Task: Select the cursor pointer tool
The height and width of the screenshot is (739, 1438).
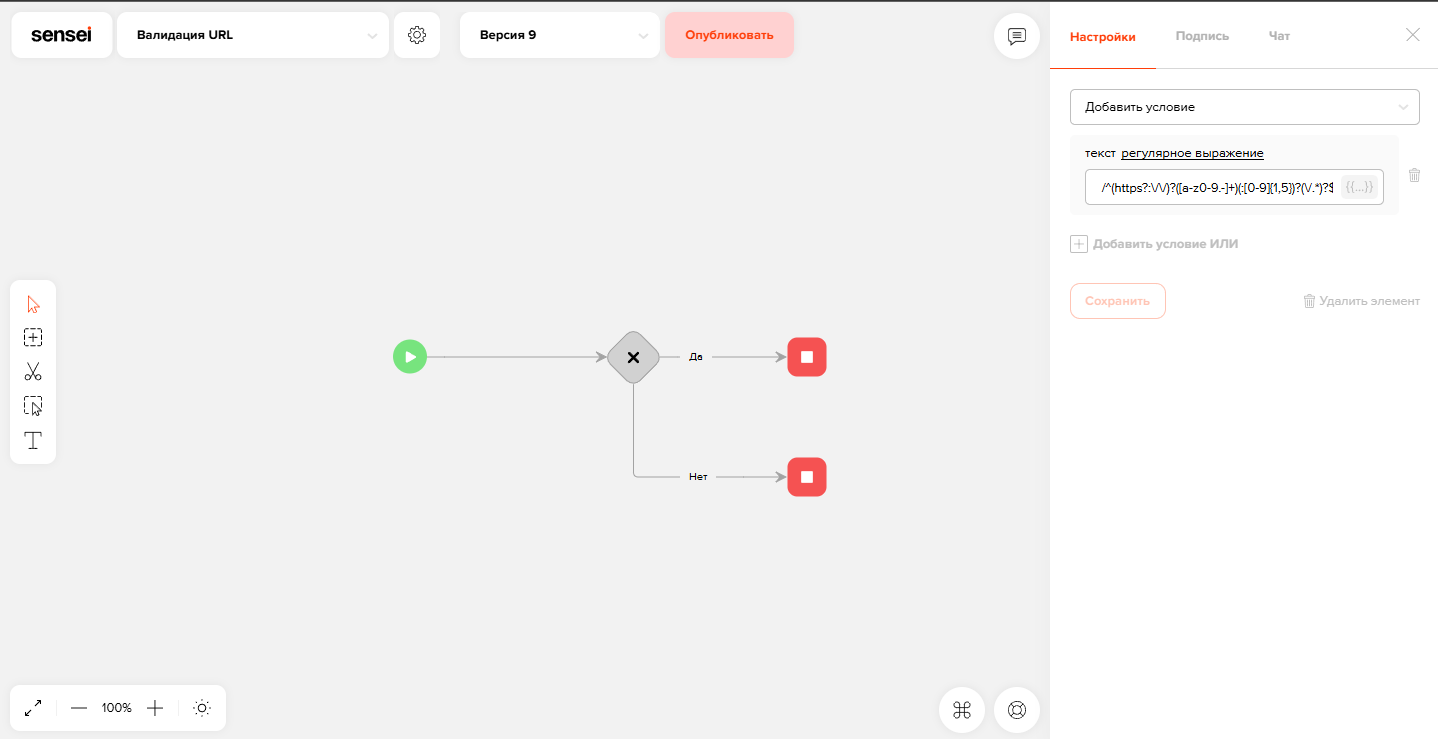Action: (x=33, y=304)
